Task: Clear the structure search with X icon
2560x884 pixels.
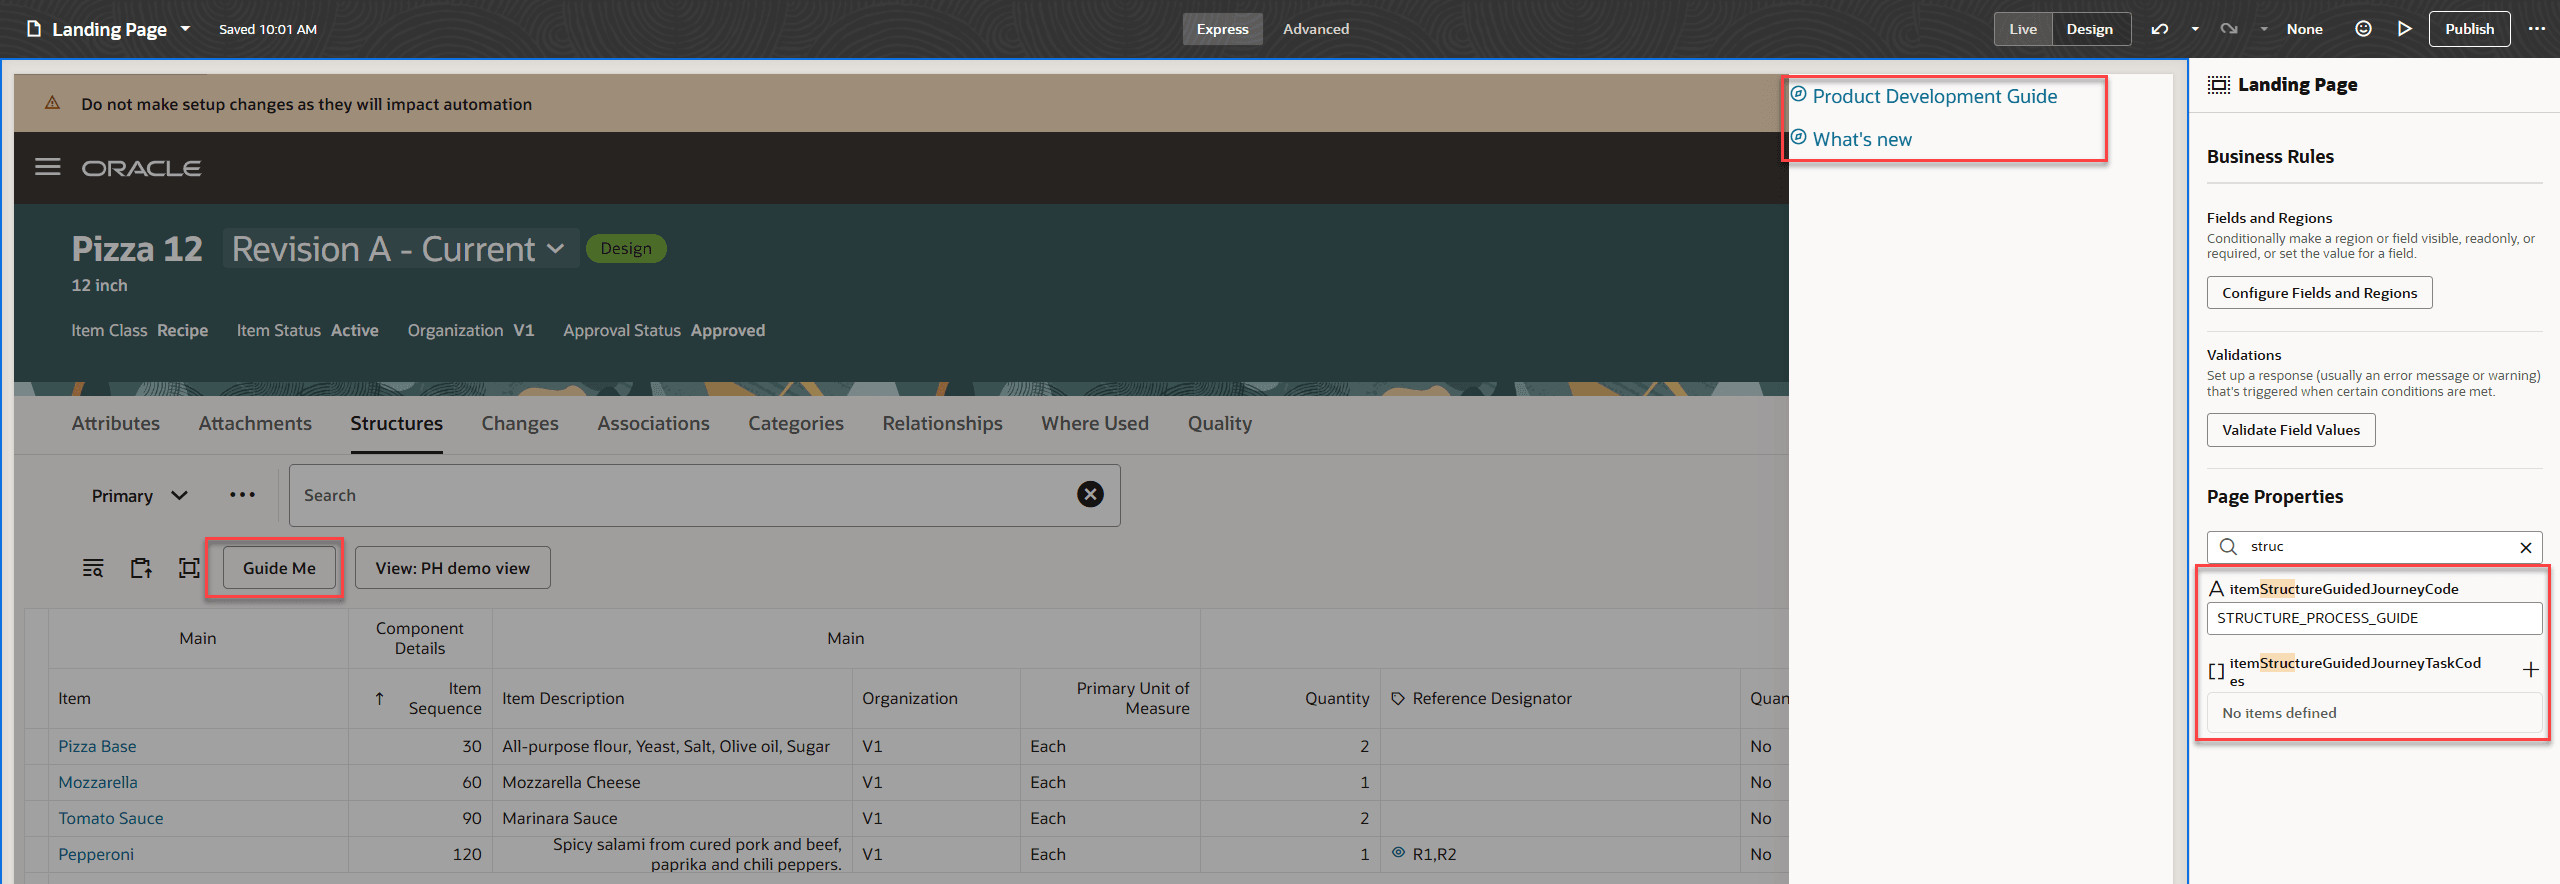Action: coord(1090,494)
